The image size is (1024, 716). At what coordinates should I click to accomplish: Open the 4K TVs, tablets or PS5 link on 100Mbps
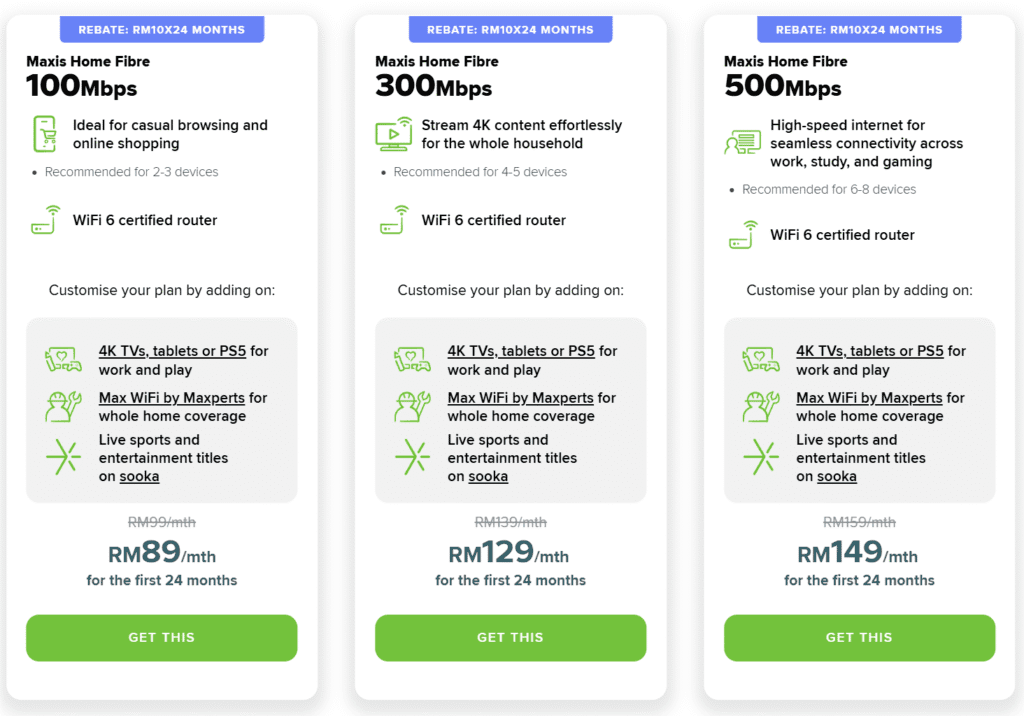tap(174, 351)
